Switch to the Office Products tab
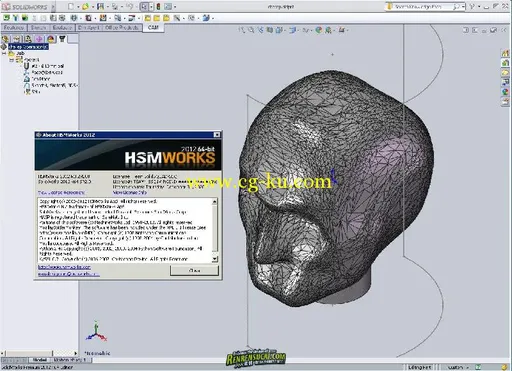512x371 pixels. [122, 28]
